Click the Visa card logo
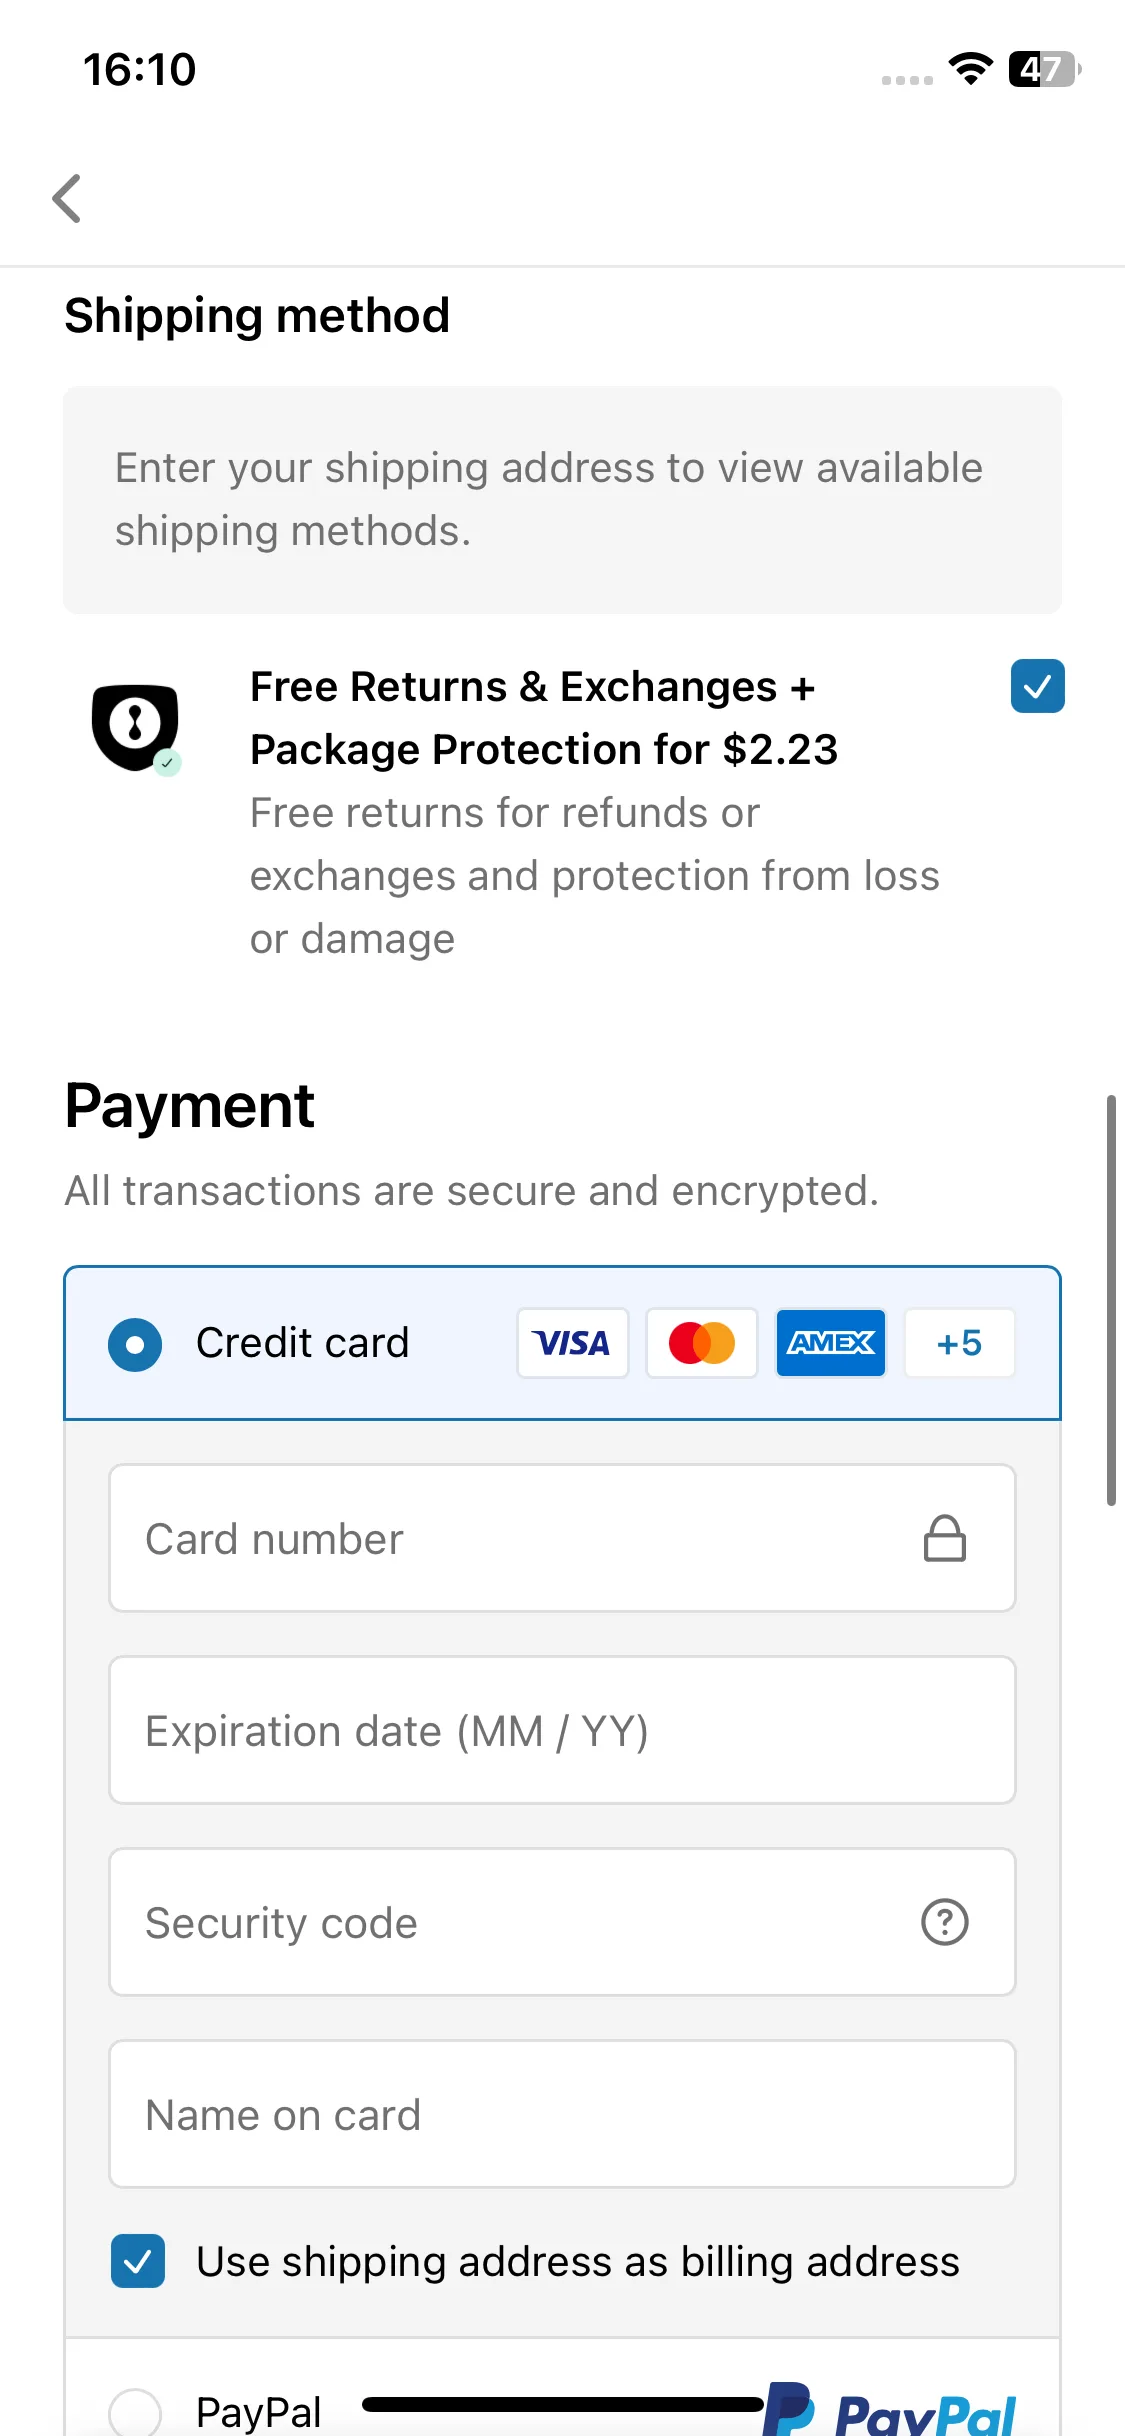The width and height of the screenshot is (1125, 2436). [572, 1343]
